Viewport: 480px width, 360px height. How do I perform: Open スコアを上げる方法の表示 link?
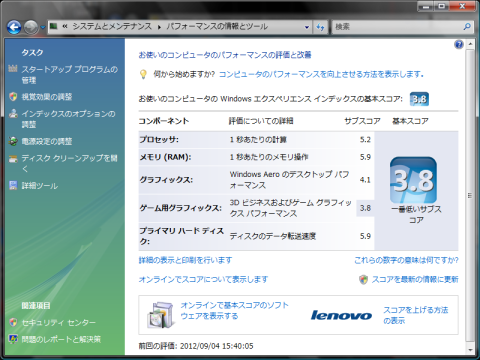tap(416, 315)
